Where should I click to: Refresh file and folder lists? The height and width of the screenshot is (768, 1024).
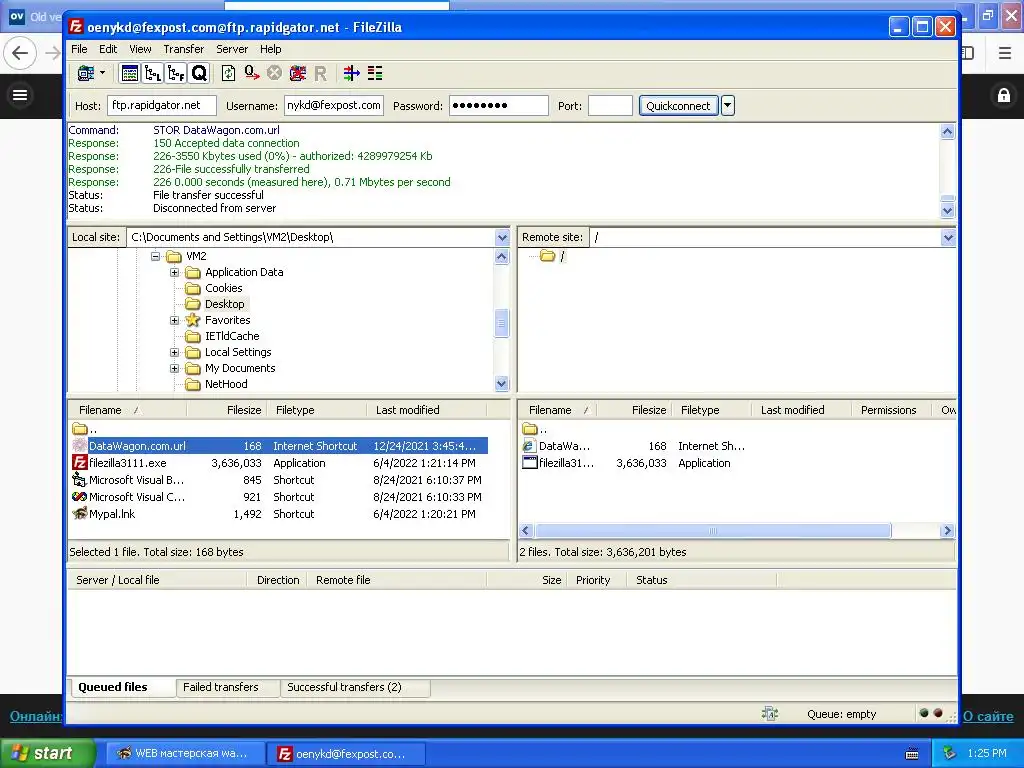click(228, 73)
